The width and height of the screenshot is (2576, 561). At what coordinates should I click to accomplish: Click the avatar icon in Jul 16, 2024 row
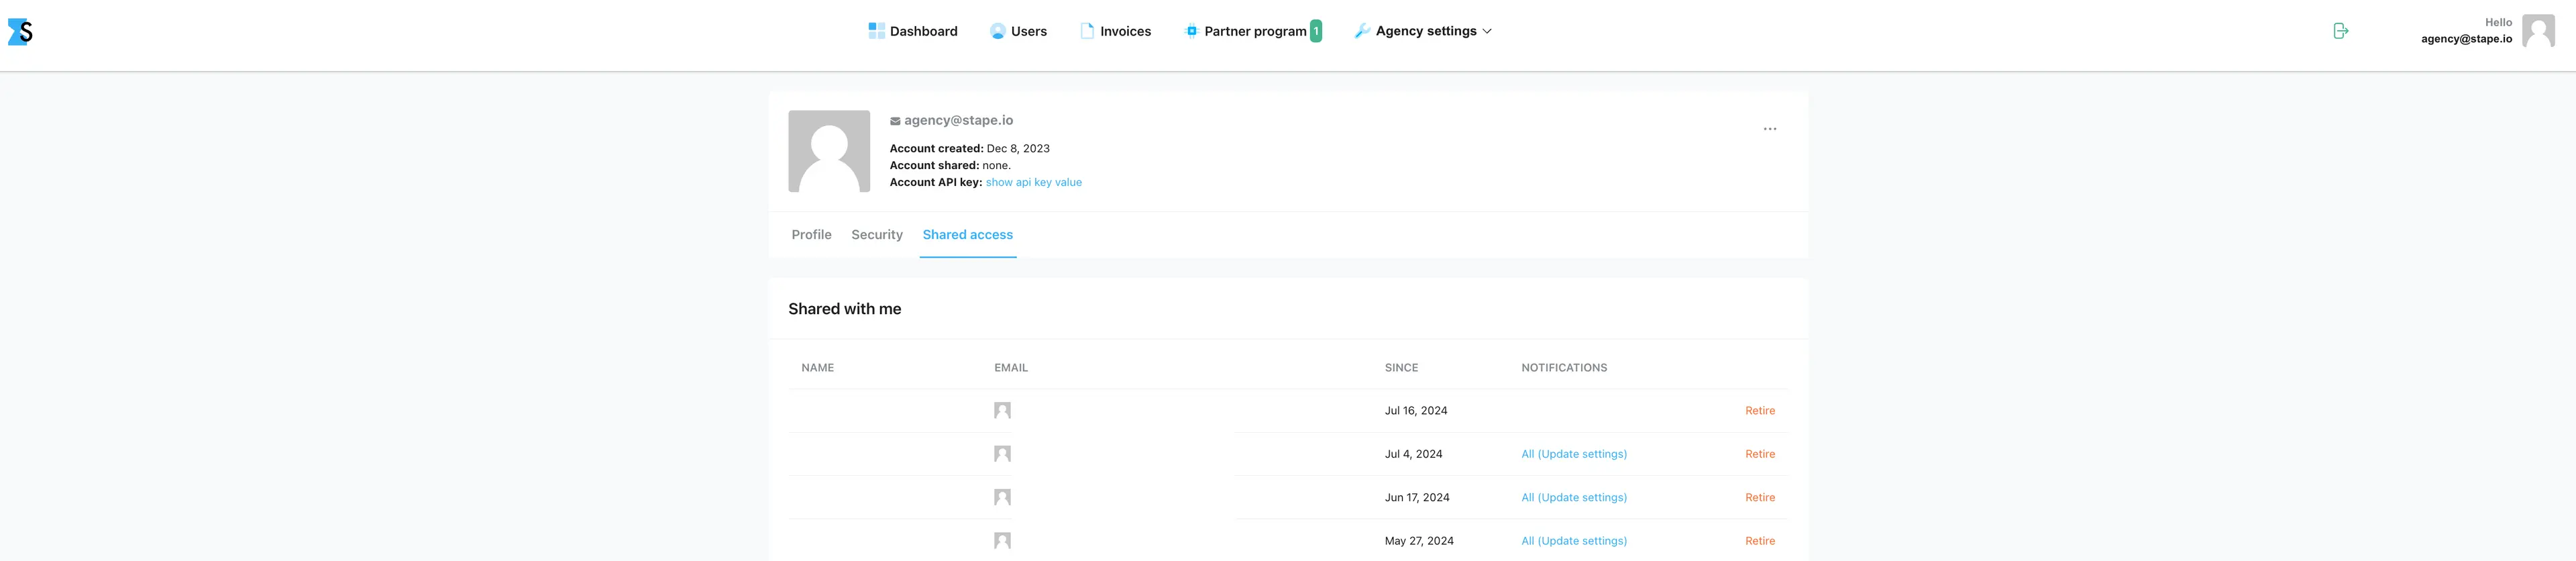[1002, 411]
